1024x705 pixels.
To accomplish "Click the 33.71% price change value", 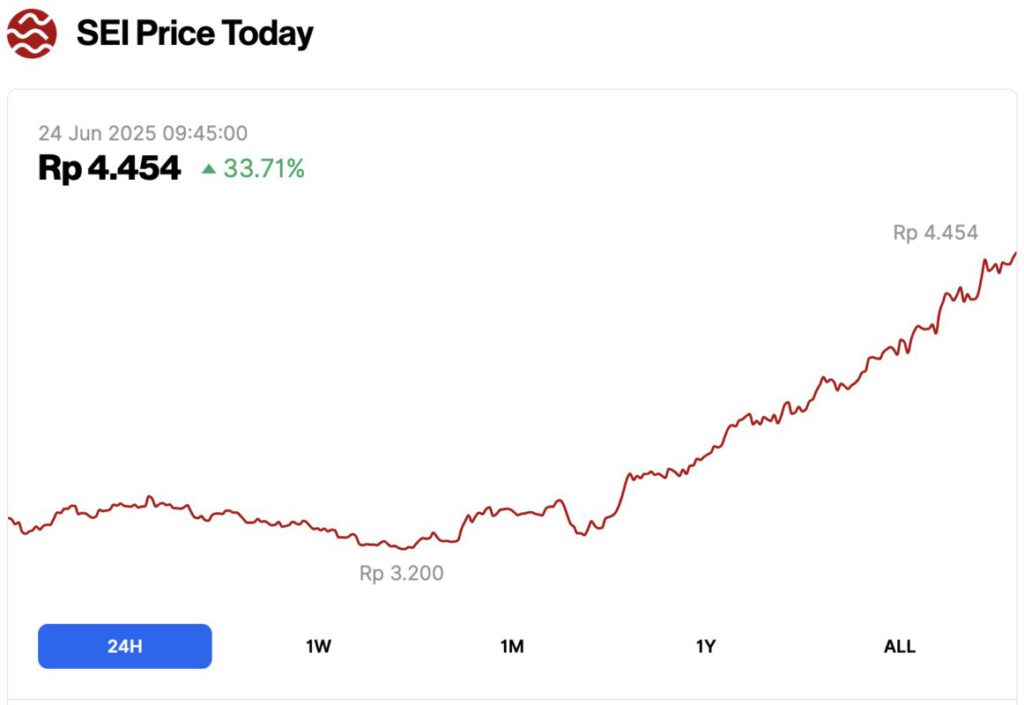I will [x=264, y=169].
